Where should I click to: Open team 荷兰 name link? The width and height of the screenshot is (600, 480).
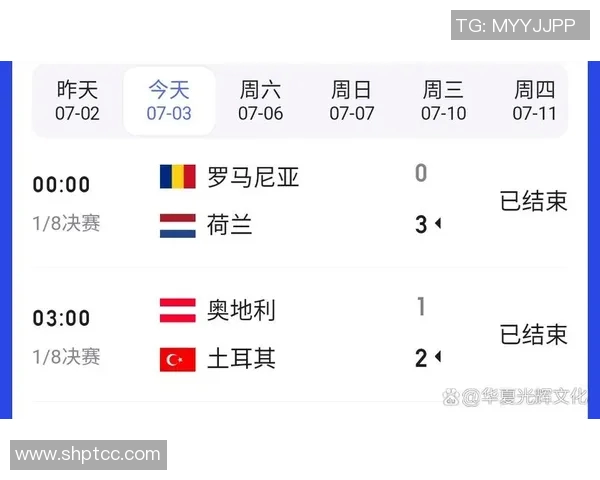click(230, 225)
